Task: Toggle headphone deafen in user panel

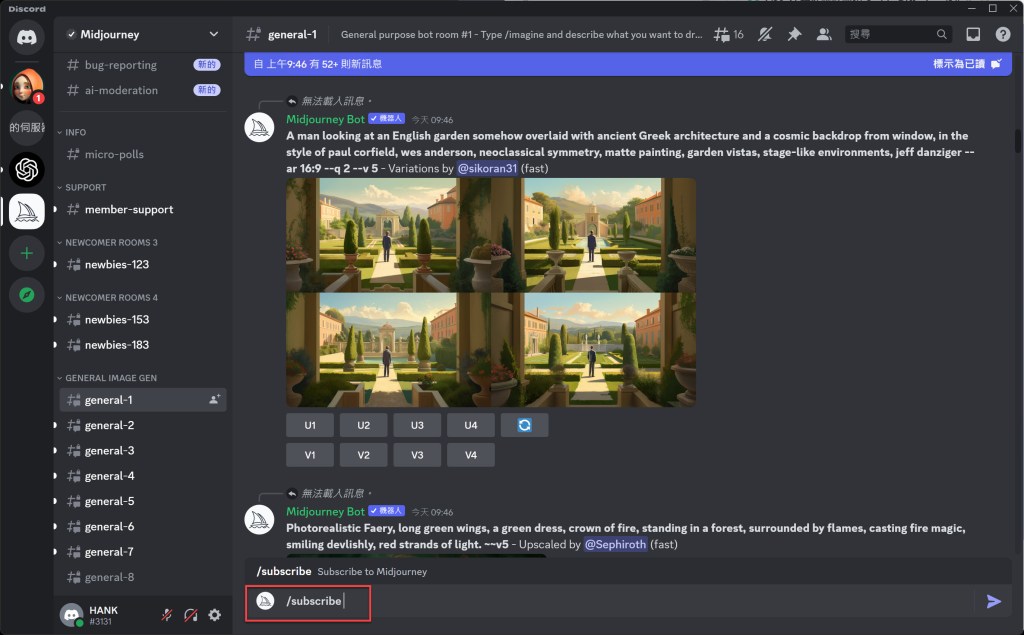Action: [x=190, y=615]
